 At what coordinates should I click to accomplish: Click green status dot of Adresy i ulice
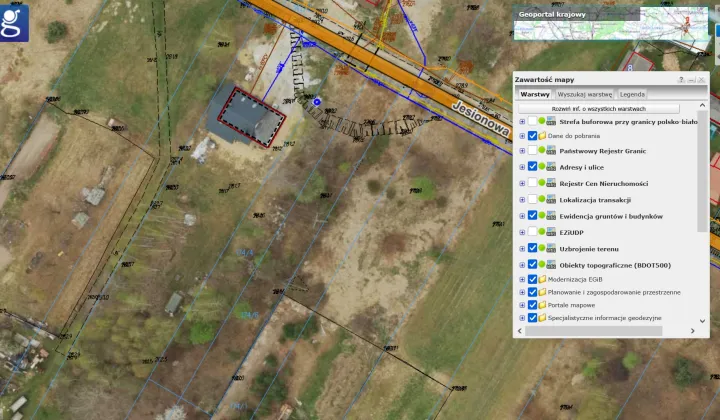pos(542,166)
